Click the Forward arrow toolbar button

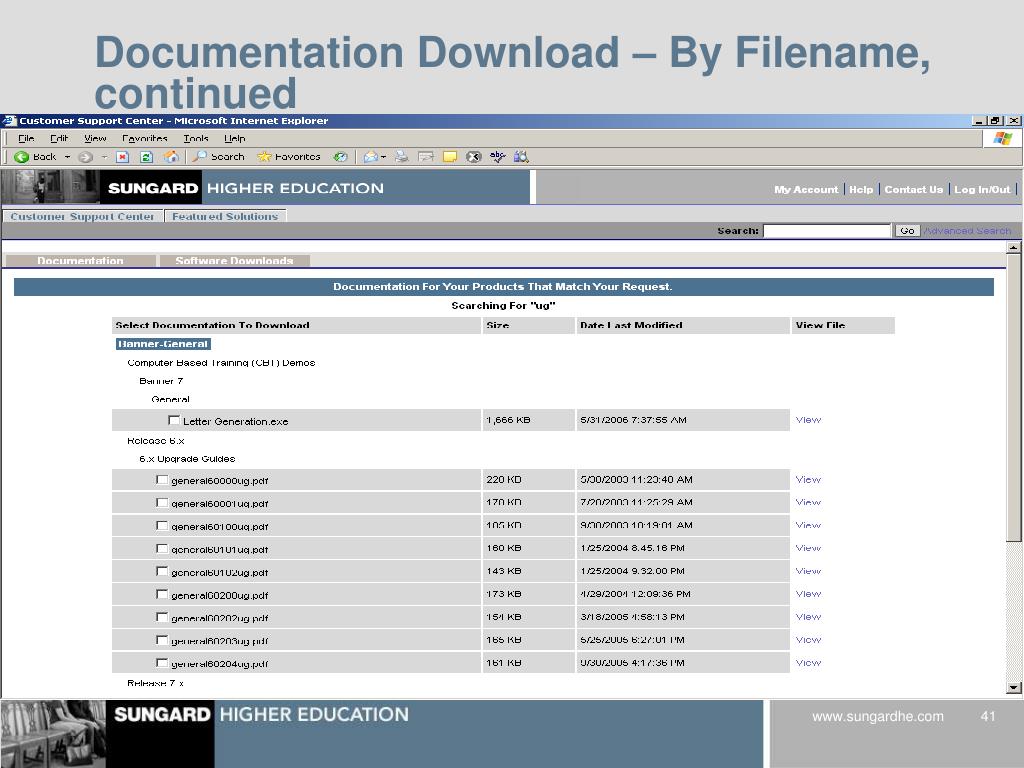pyautogui.click(x=85, y=157)
